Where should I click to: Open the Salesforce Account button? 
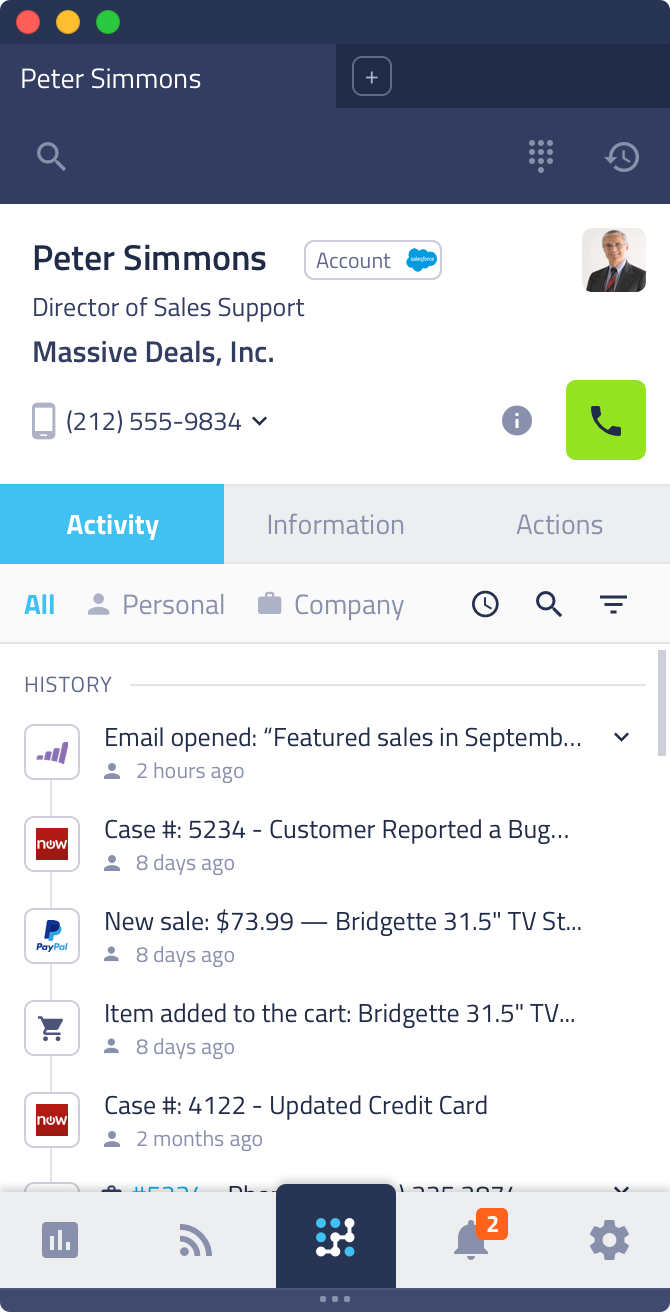372,261
